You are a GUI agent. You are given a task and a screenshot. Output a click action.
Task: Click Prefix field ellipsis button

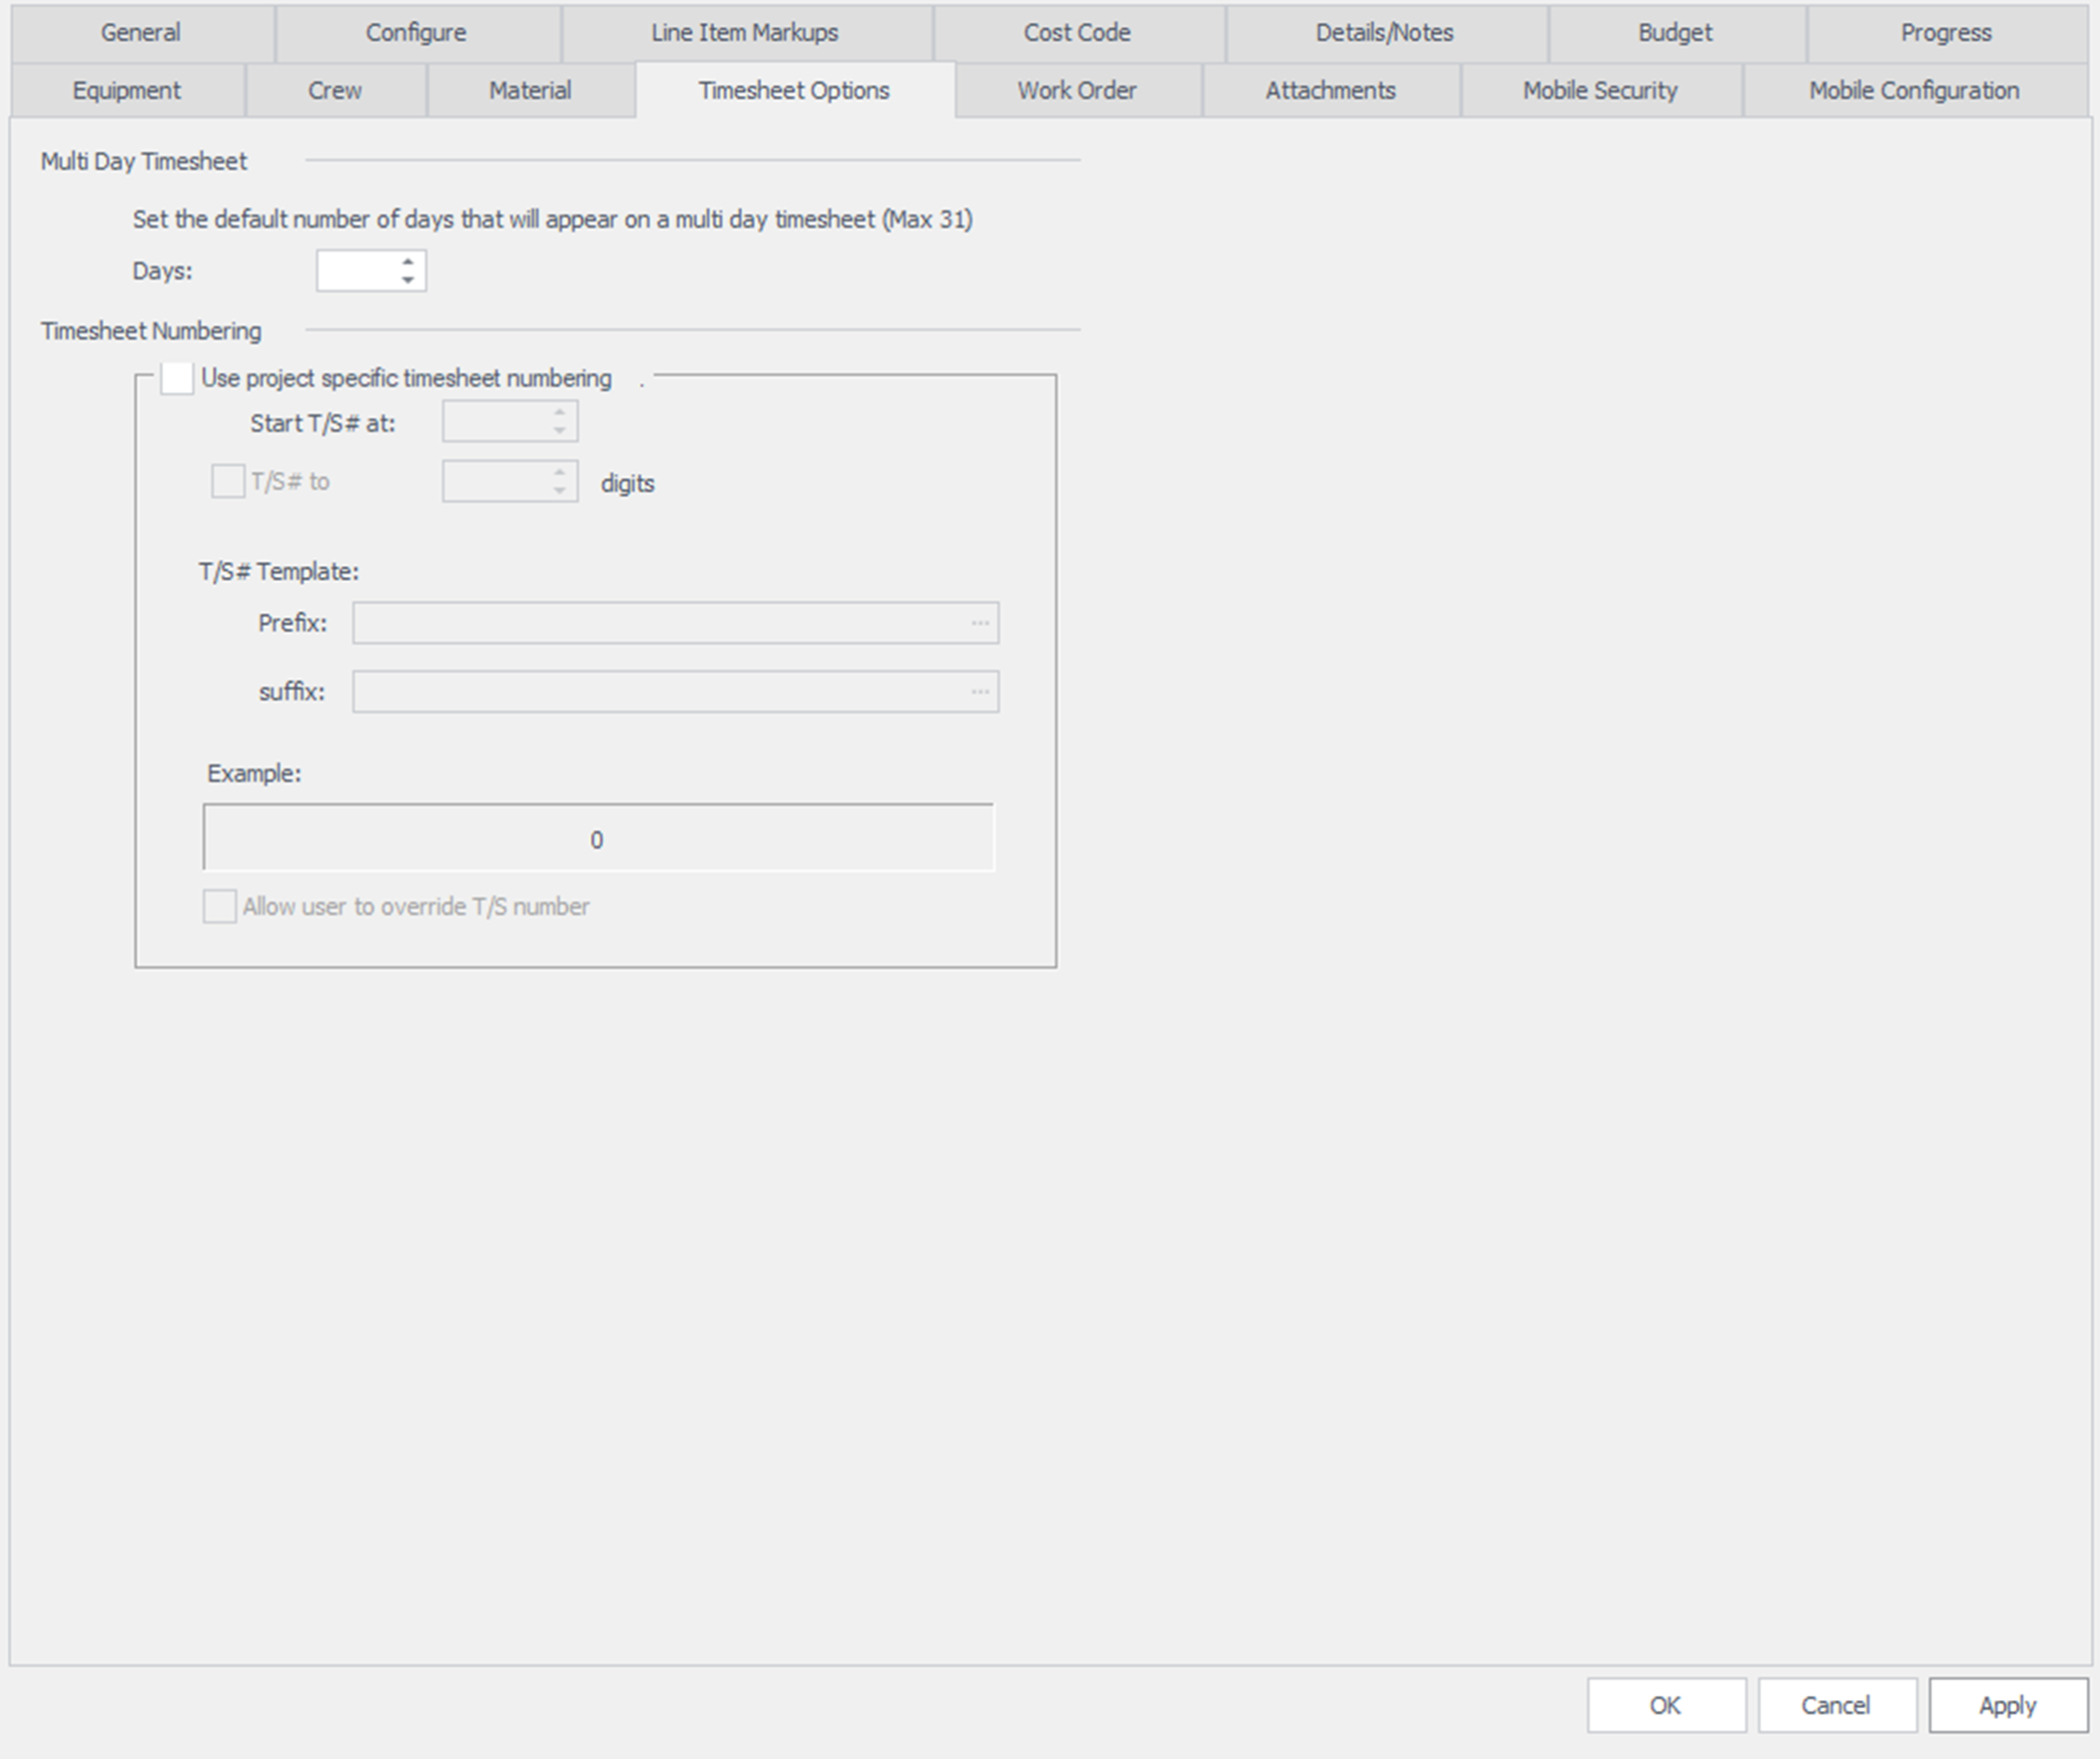(979, 623)
